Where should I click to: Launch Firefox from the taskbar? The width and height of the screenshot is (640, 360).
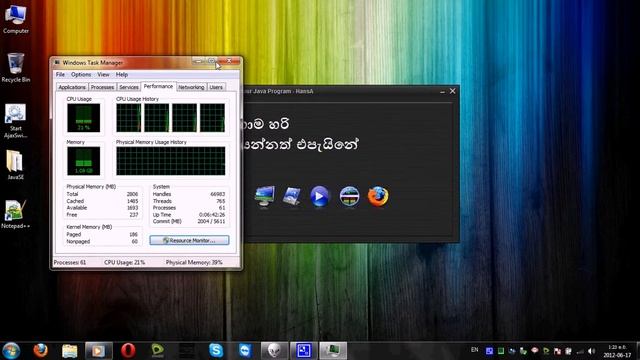[x=40, y=351]
